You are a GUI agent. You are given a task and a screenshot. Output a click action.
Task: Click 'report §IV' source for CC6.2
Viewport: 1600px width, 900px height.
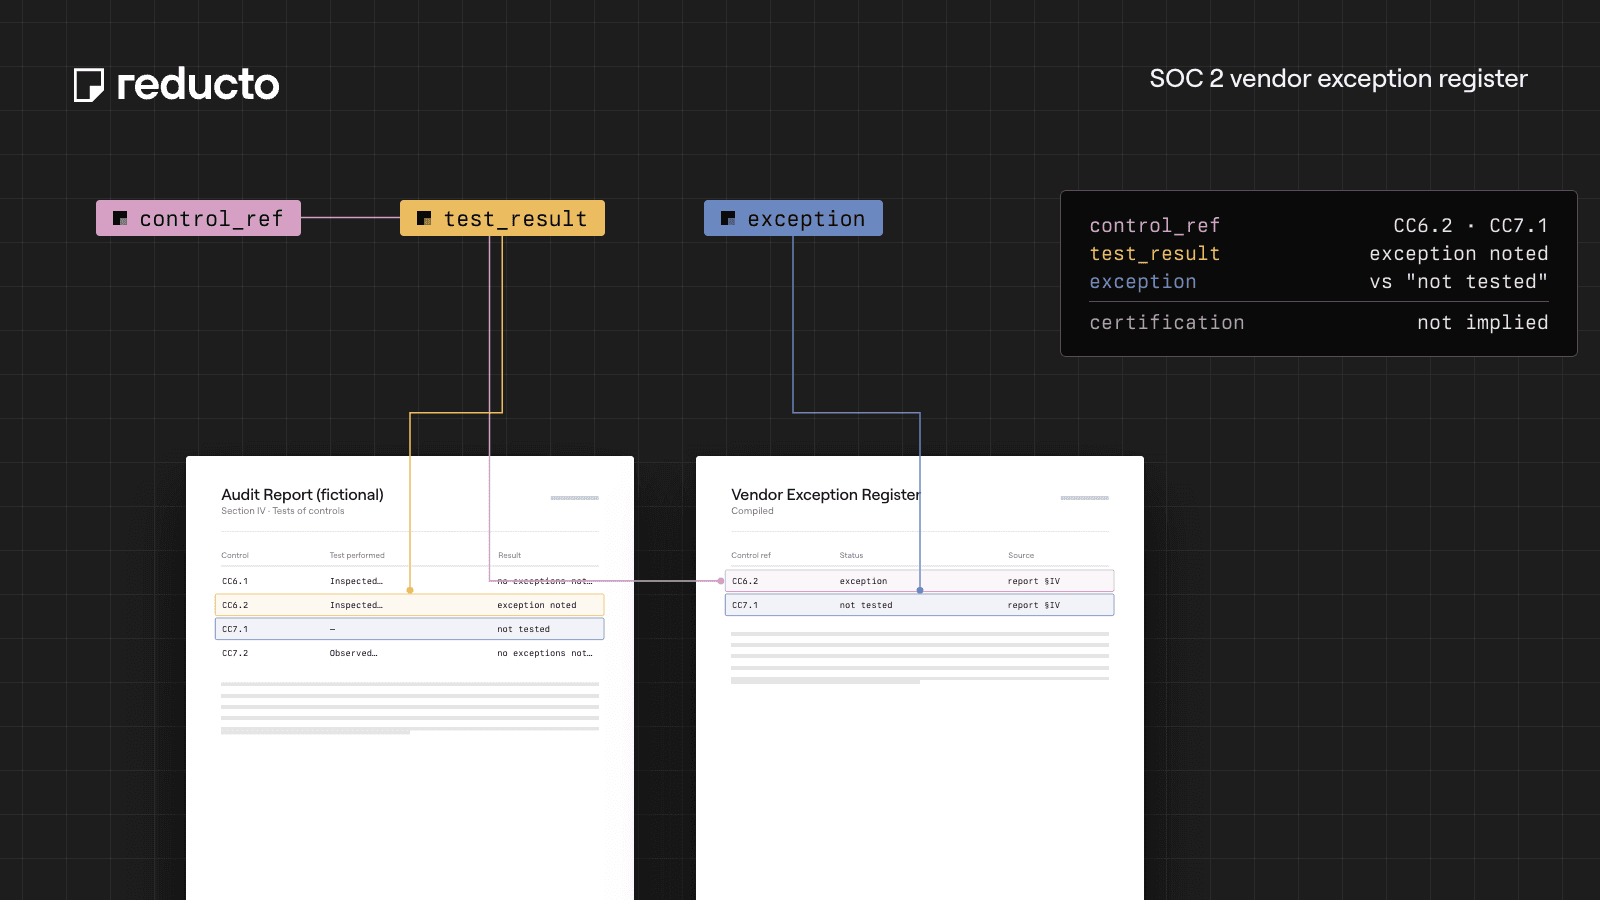[x=1034, y=581]
